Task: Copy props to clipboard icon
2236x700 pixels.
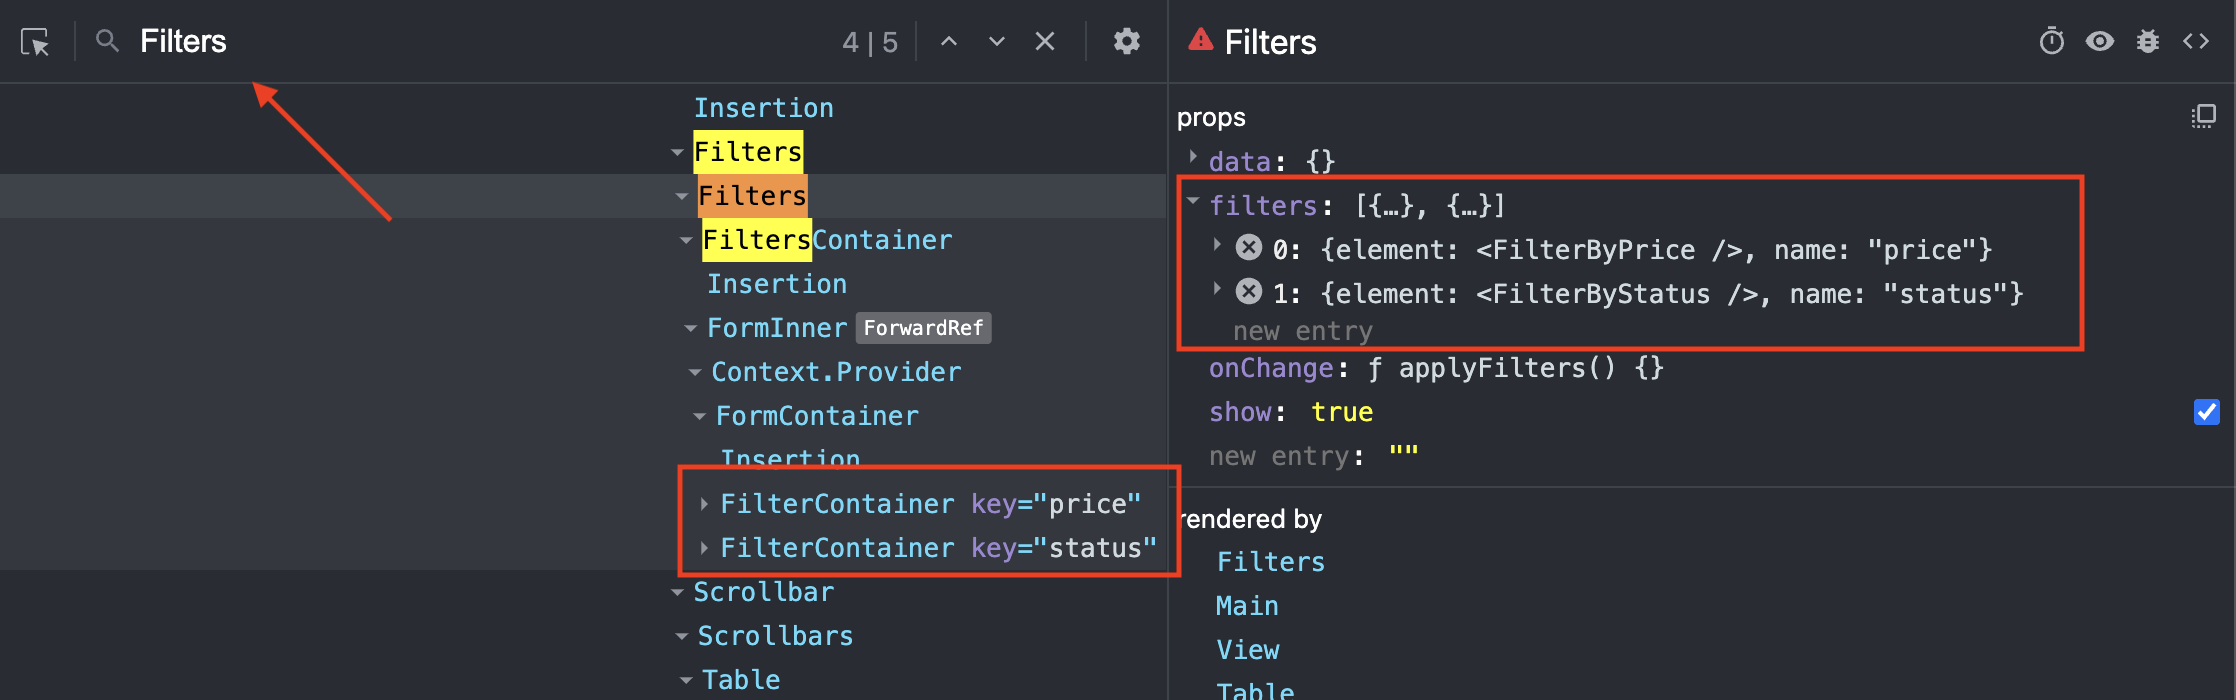Action: (2203, 117)
